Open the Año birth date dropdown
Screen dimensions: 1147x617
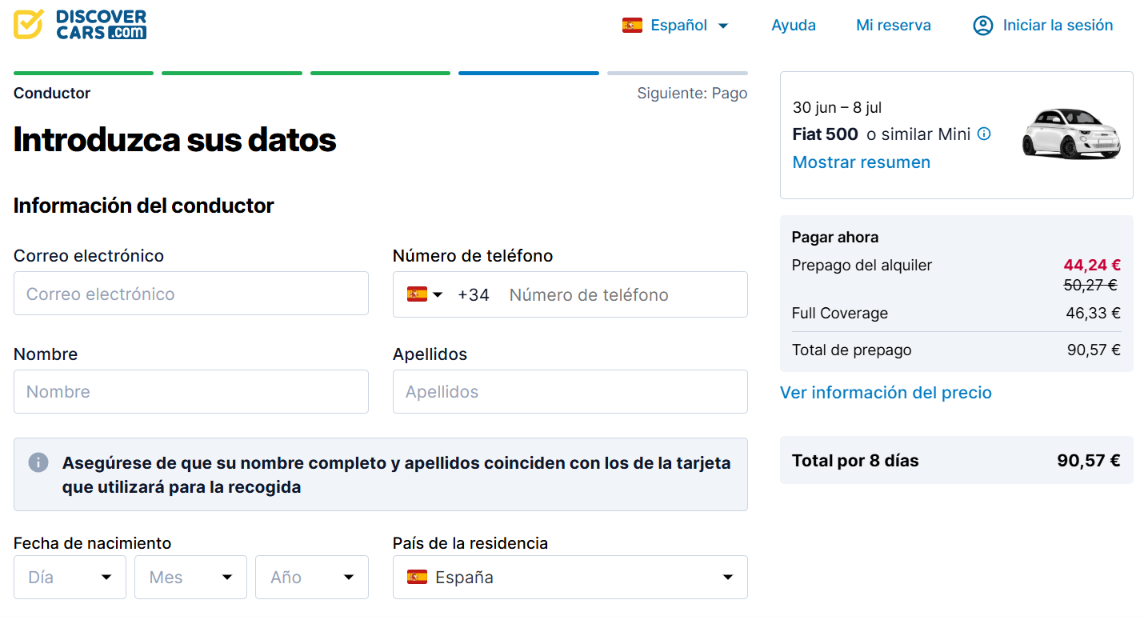(312, 577)
